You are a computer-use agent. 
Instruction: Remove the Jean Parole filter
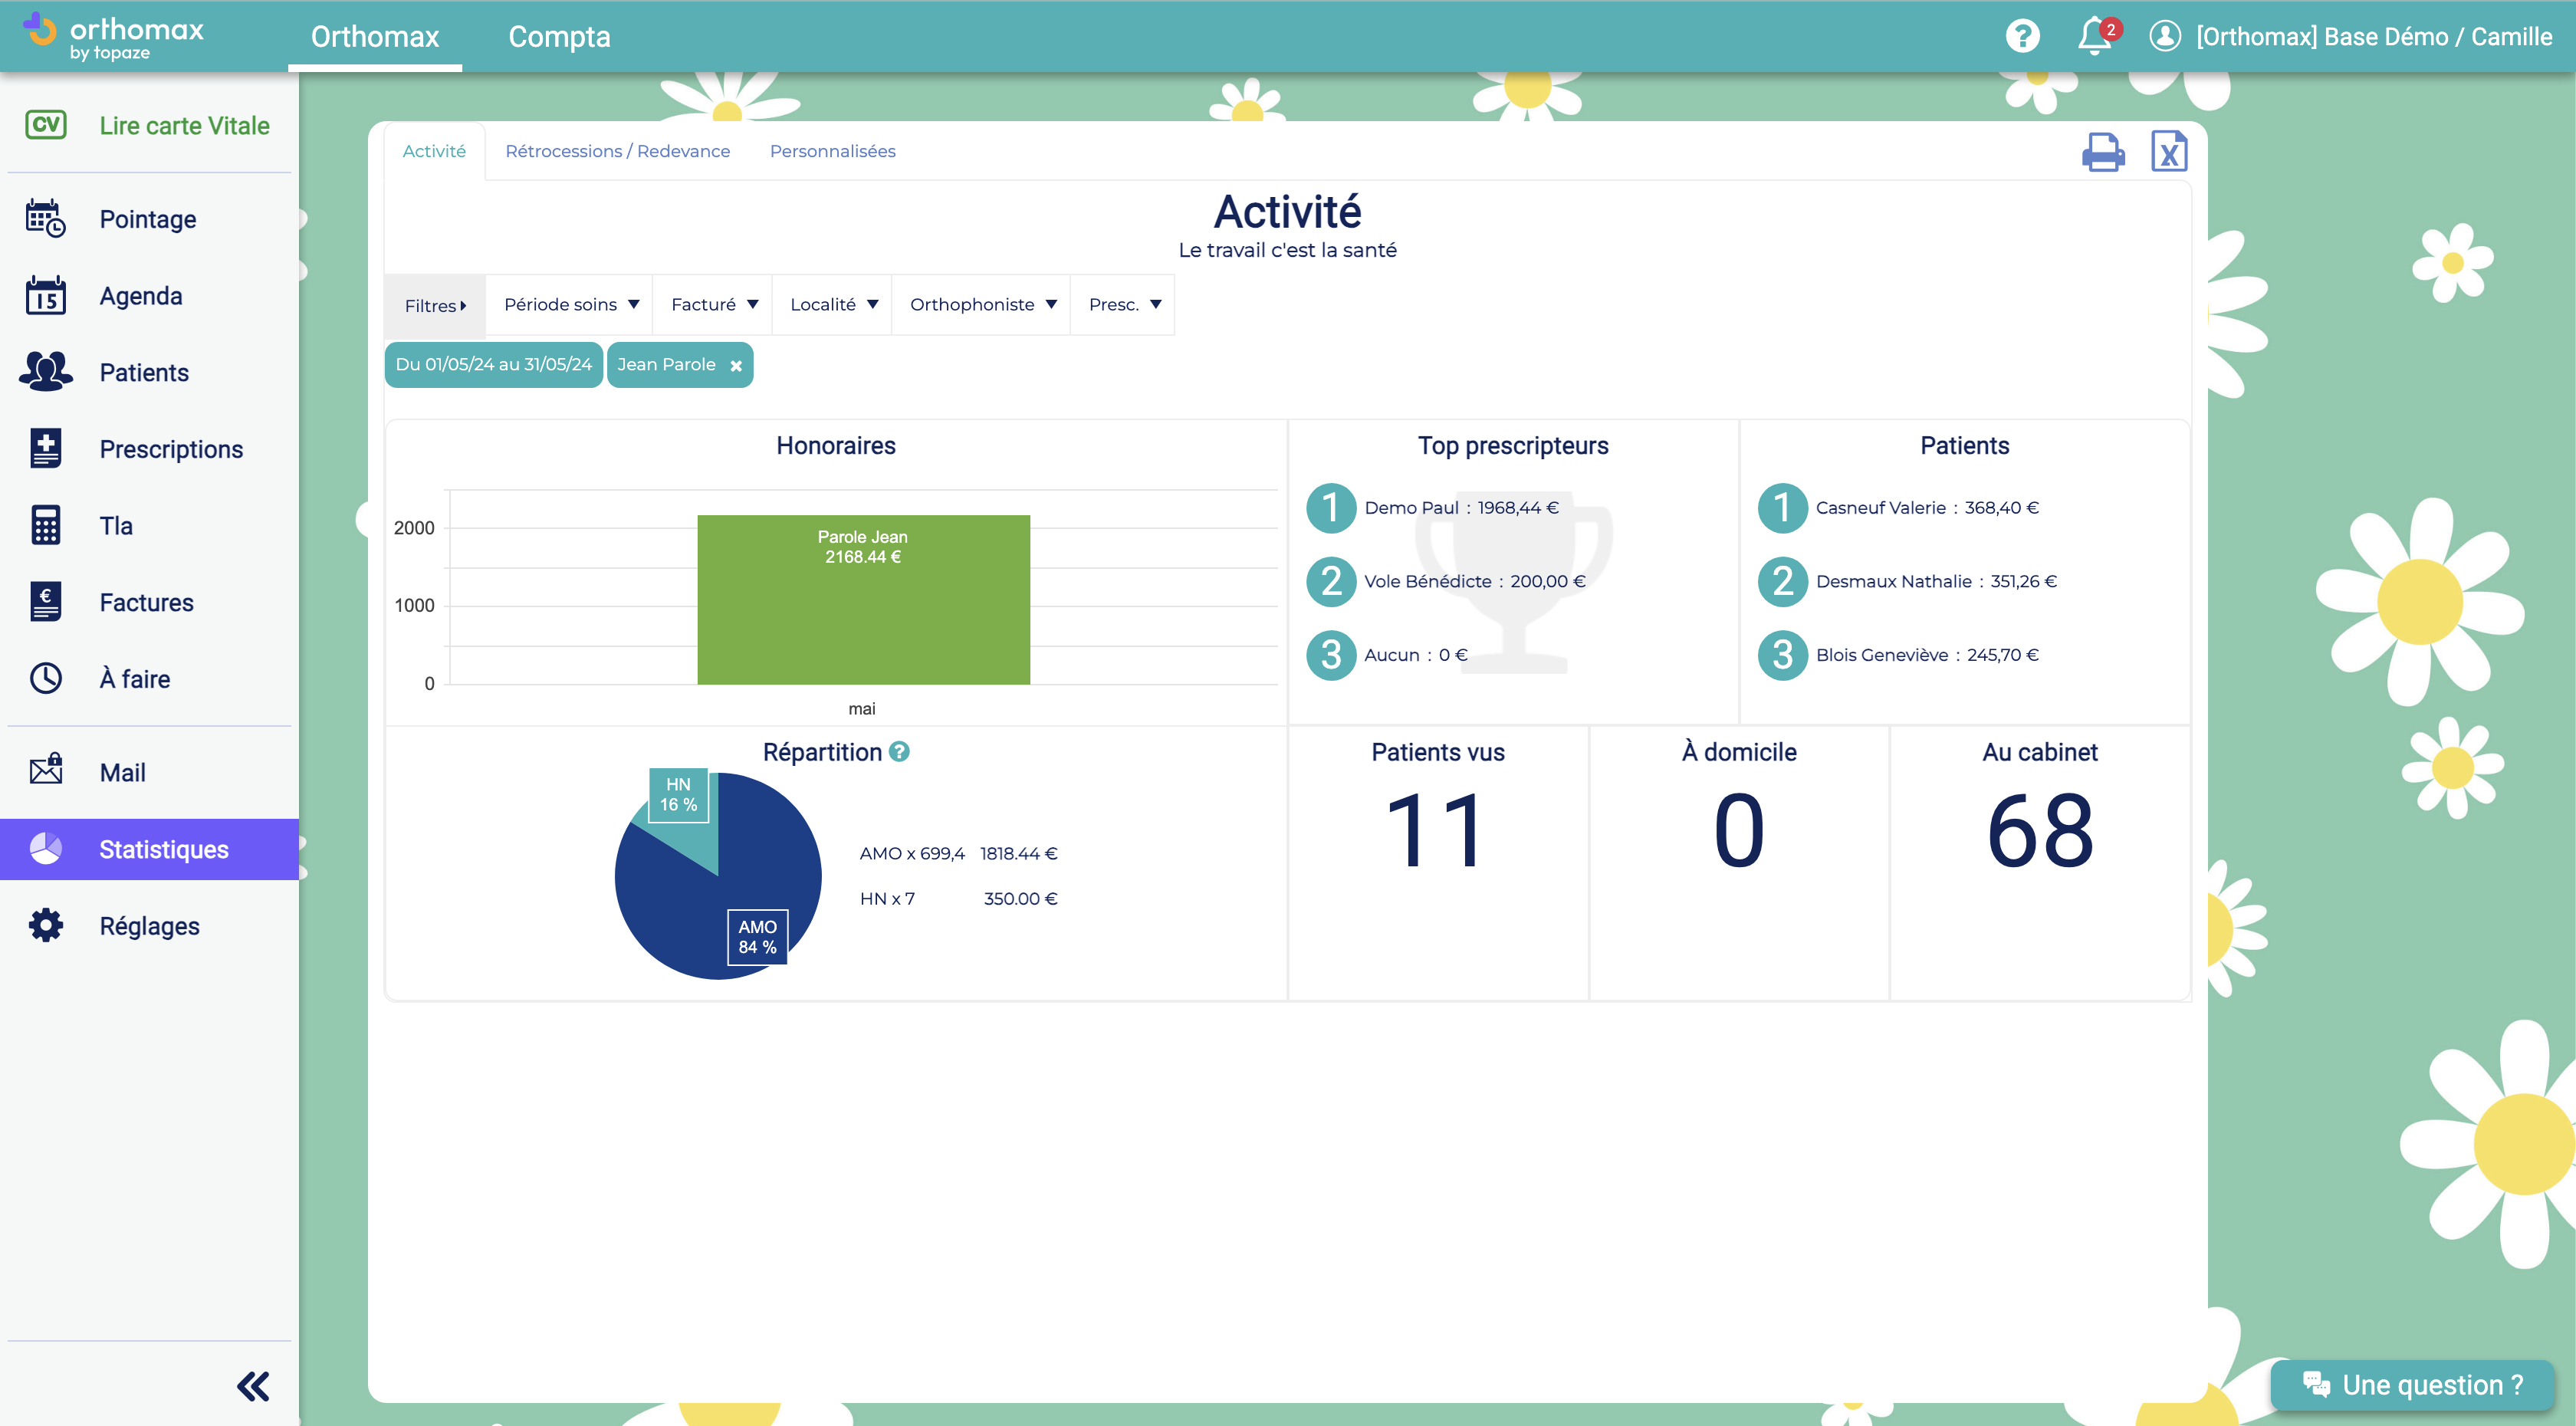[736, 366]
